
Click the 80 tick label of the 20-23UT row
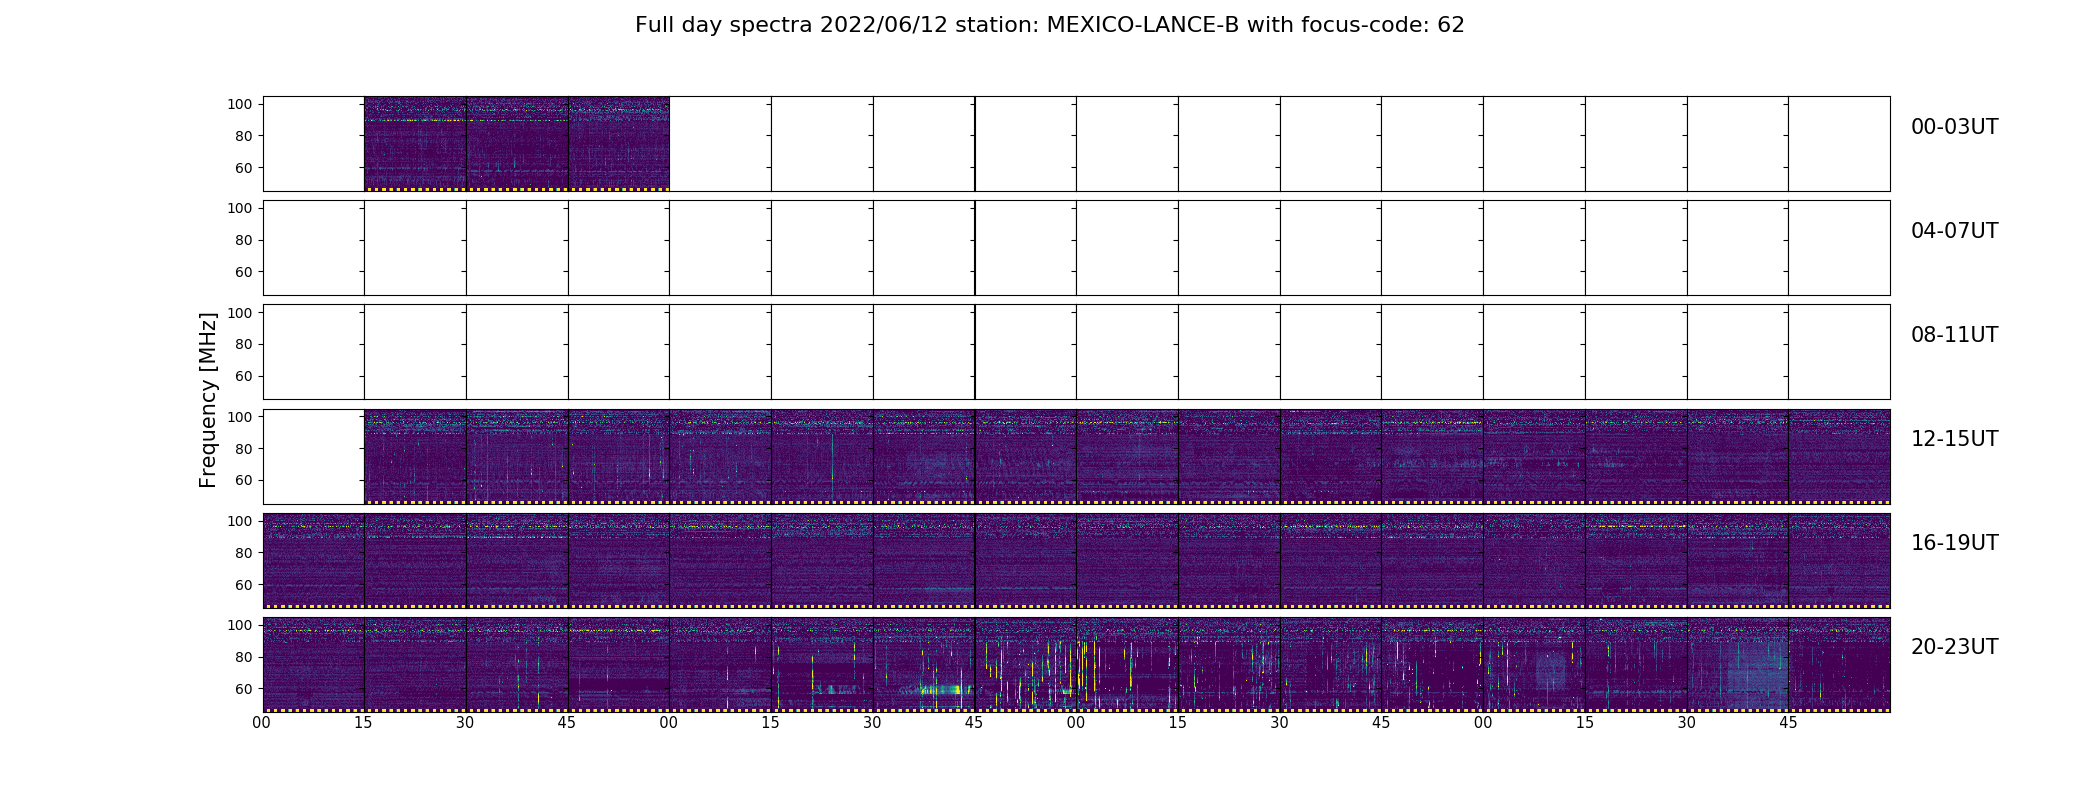pyautogui.click(x=244, y=657)
